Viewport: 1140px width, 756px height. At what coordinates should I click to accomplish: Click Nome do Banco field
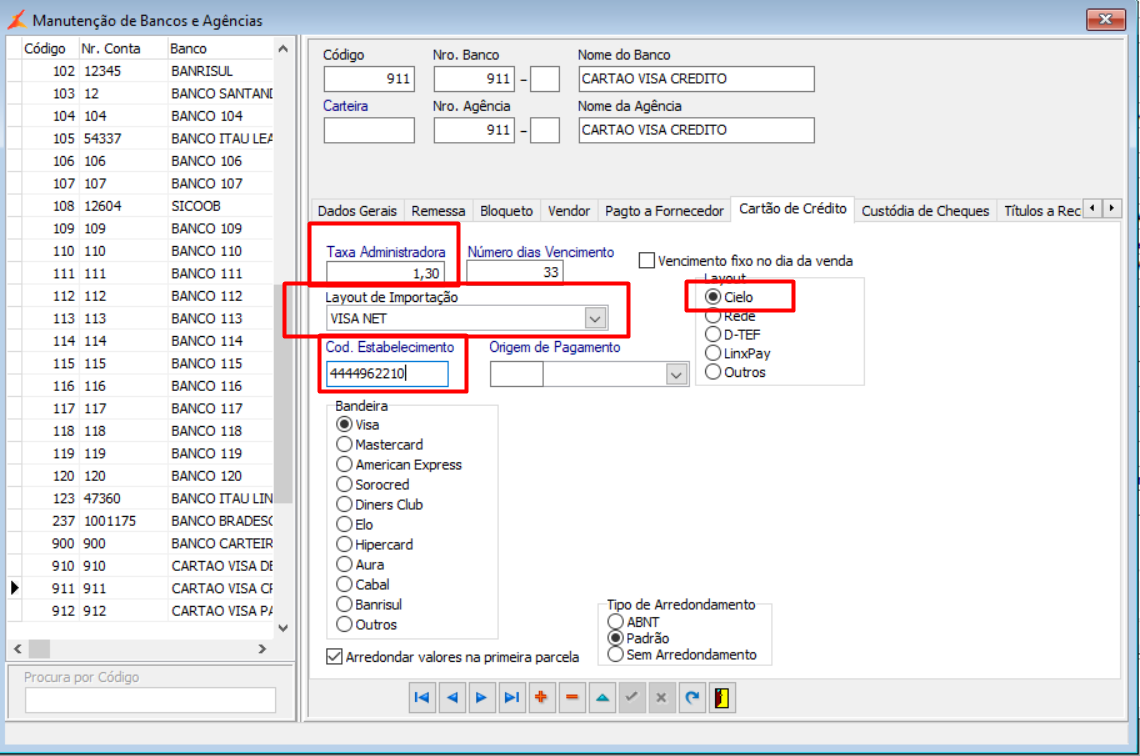tap(696, 79)
